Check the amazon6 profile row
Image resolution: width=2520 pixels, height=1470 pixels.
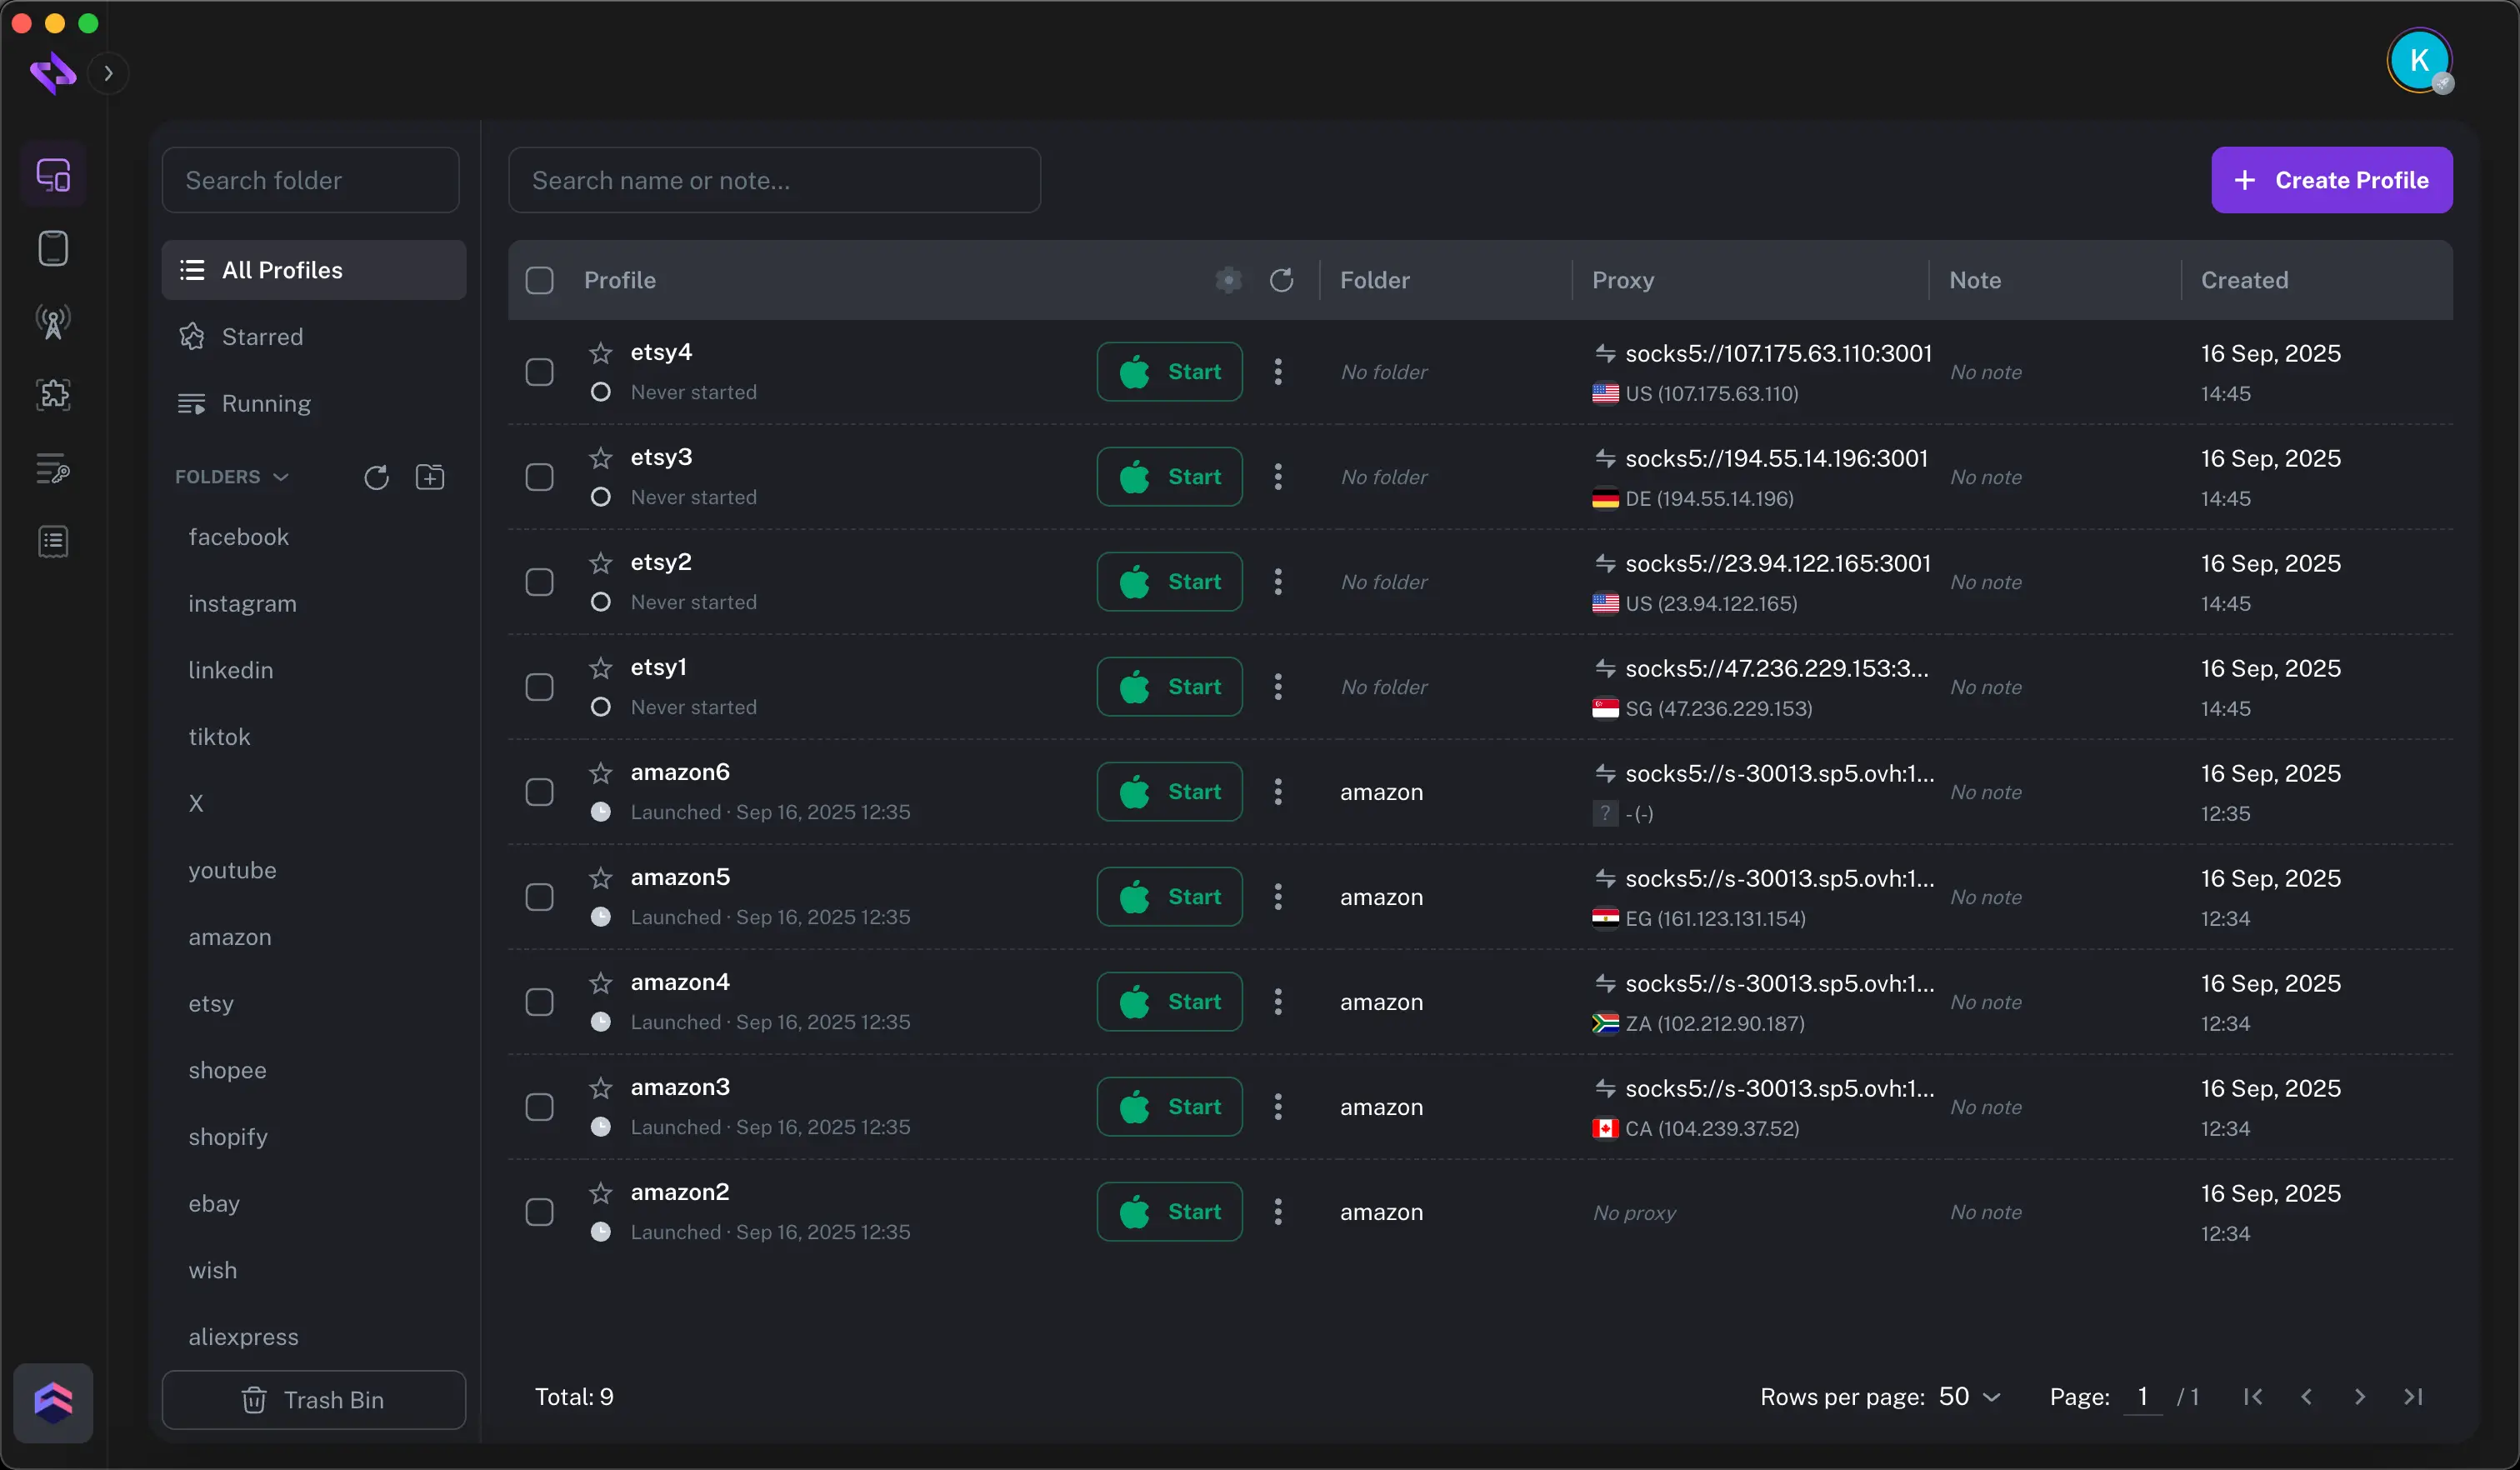539,792
